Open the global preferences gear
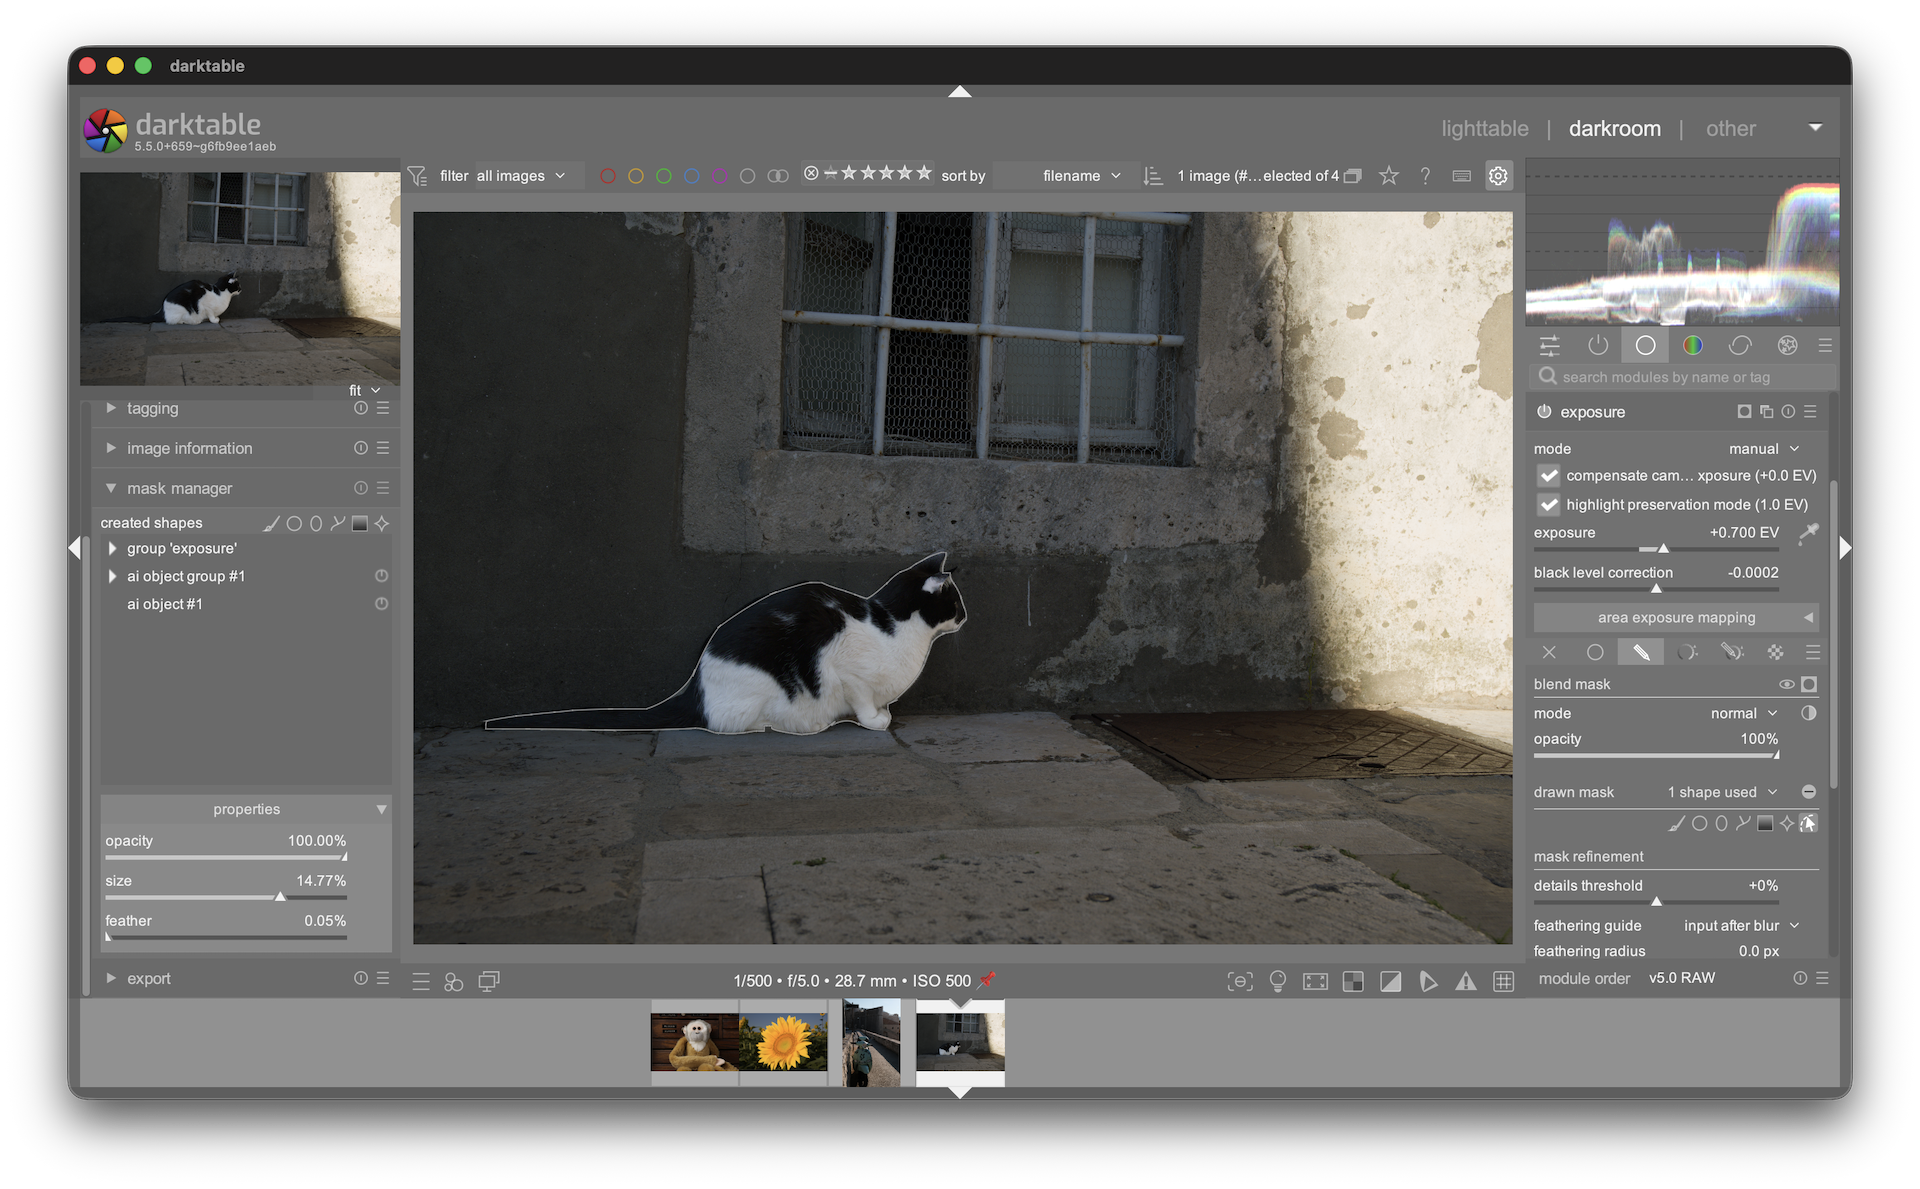 pos(1498,176)
